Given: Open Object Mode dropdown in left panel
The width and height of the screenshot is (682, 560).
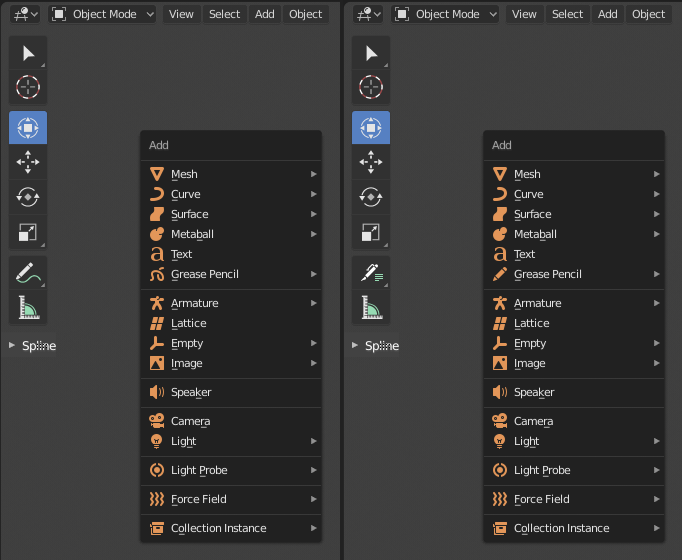Looking at the screenshot, I should (x=102, y=14).
